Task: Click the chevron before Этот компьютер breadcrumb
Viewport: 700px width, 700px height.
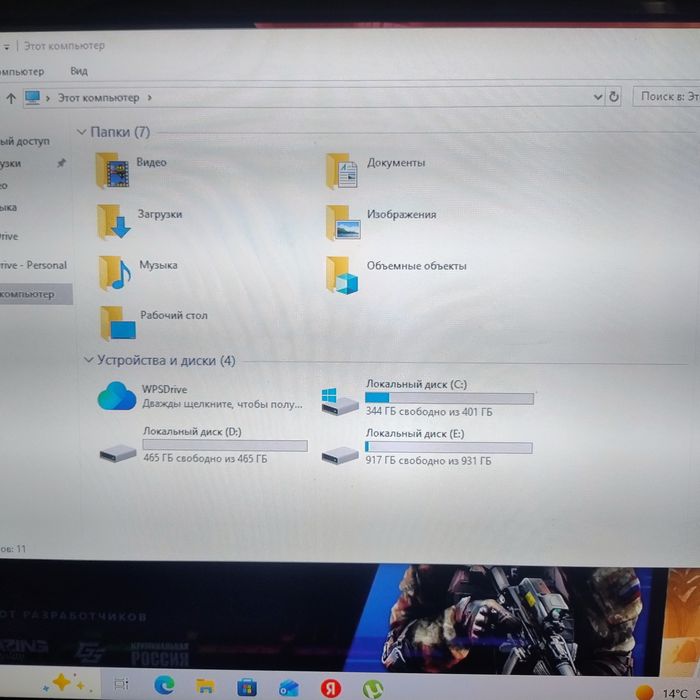Action: pyautogui.click(x=48, y=98)
